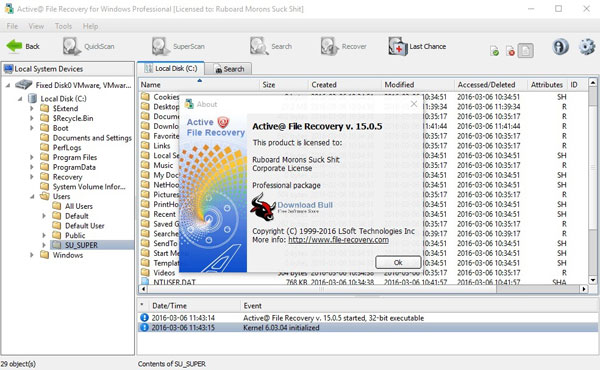The width and height of the screenshot is (600, 370).
Task: Click Ok in the About dialog
Action: 398,262
